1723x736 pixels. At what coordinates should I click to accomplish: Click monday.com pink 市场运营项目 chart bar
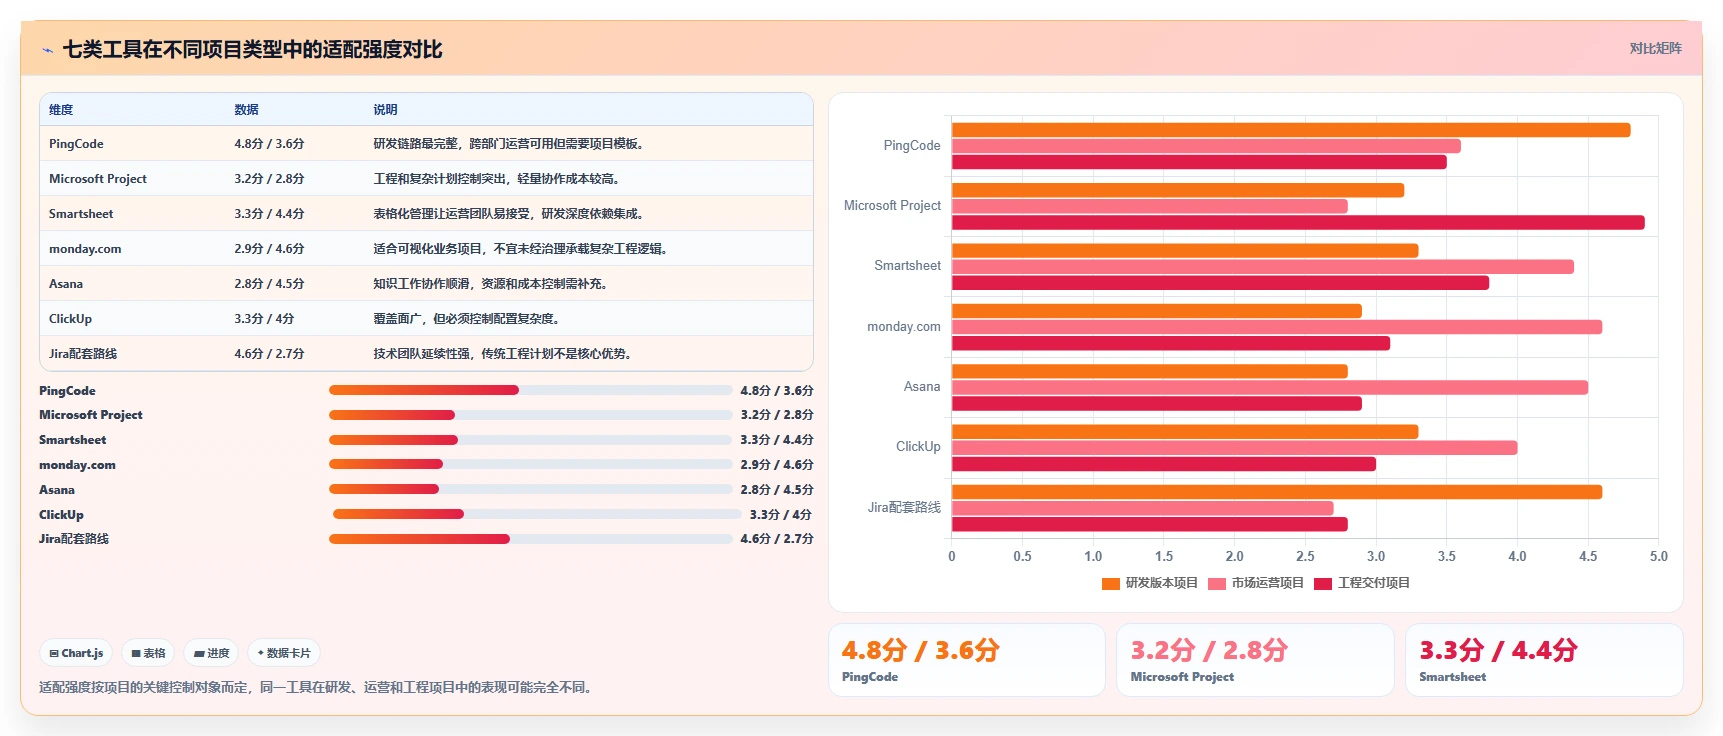pyautogui.click(x=1277, y=327)
